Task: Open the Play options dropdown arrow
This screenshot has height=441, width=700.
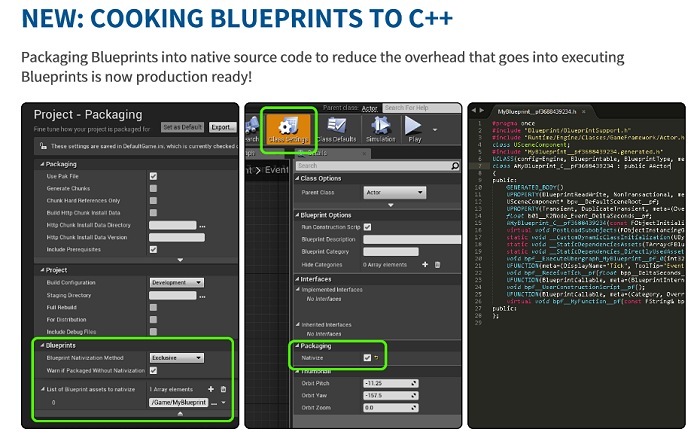Action: (x=435, y=130)
